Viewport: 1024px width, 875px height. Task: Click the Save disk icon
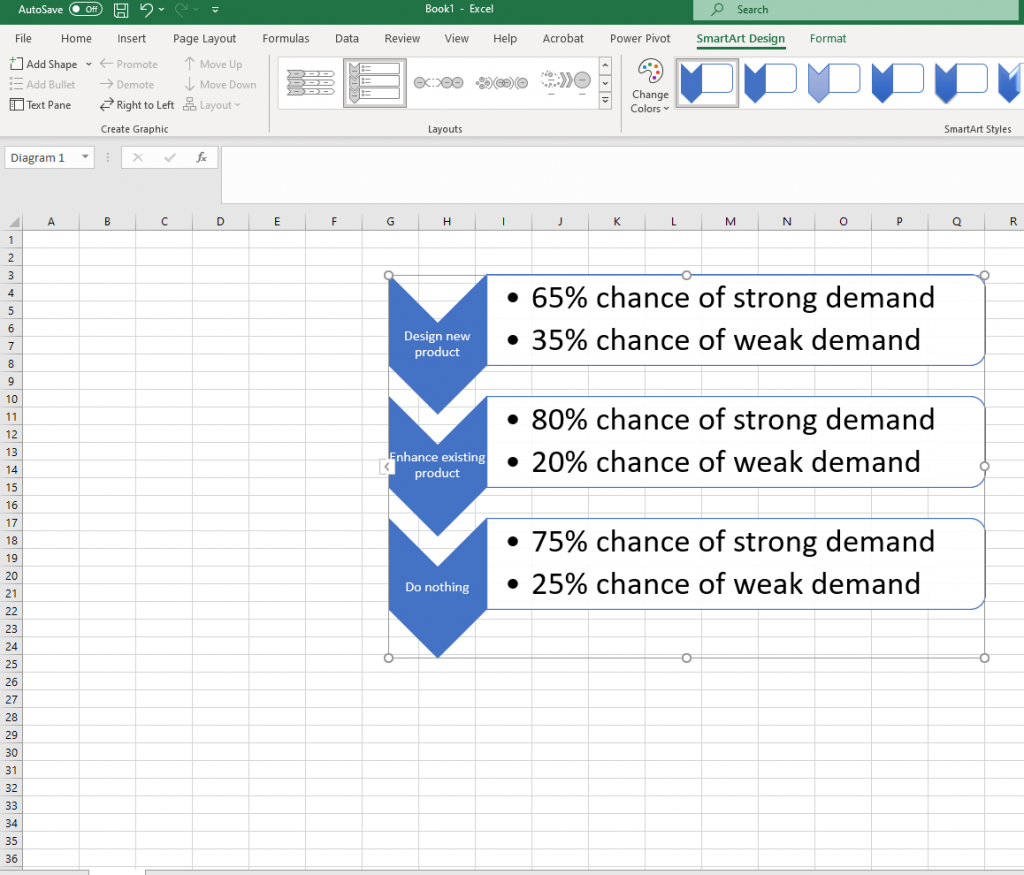[x=121, y=10]
